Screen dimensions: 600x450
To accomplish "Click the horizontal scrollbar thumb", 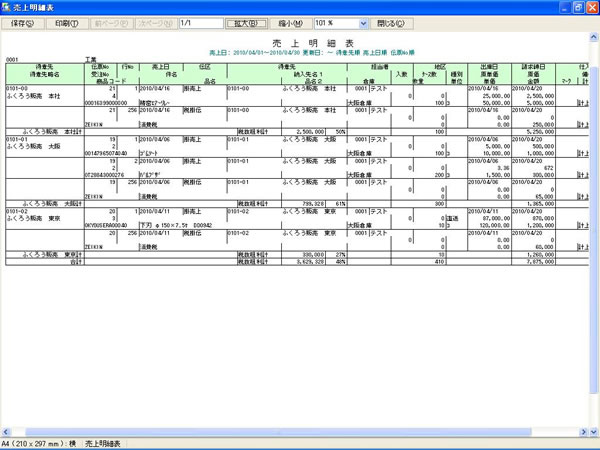I will coord(278,432).
